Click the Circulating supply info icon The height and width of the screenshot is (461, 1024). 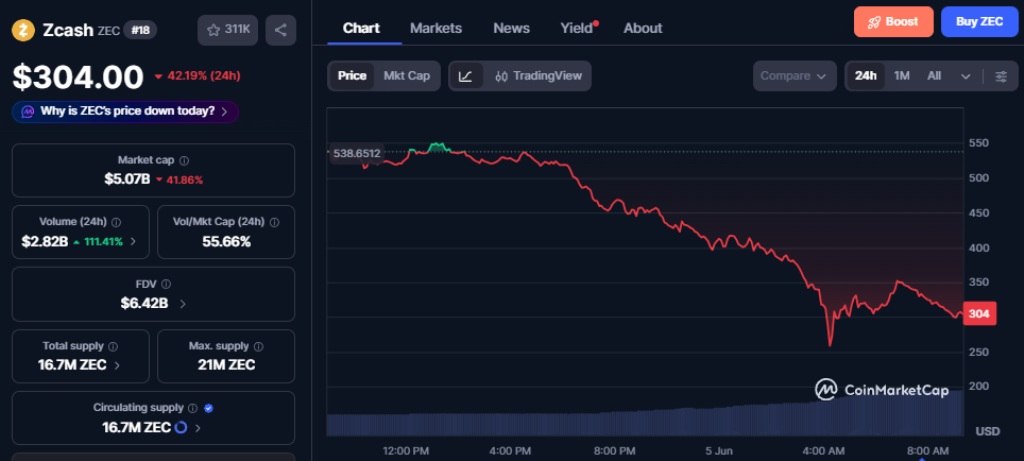click(193, 408)
